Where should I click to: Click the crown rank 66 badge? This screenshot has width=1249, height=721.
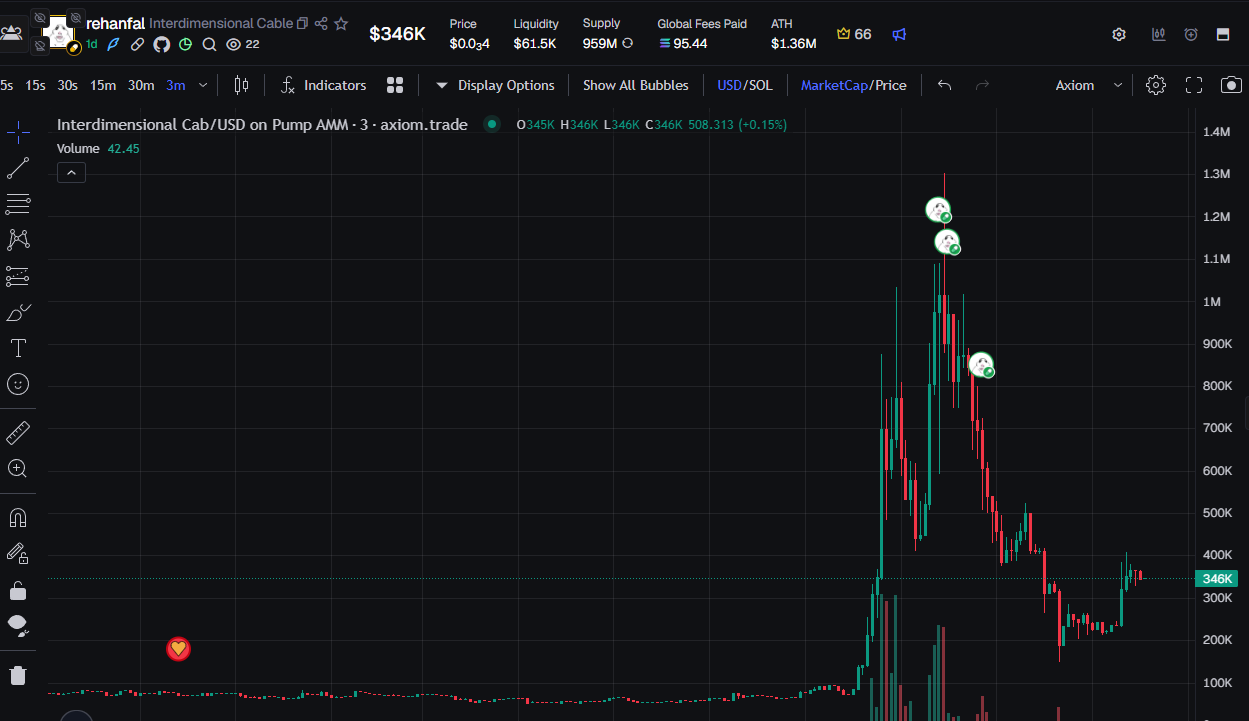[x=854, y=34]
